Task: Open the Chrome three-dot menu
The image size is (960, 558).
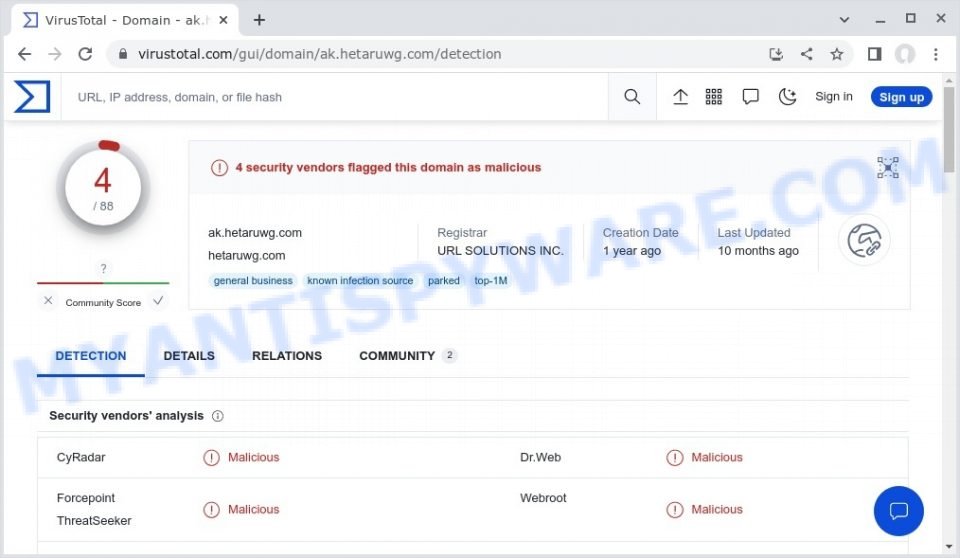Action: (x=936, y=54)
